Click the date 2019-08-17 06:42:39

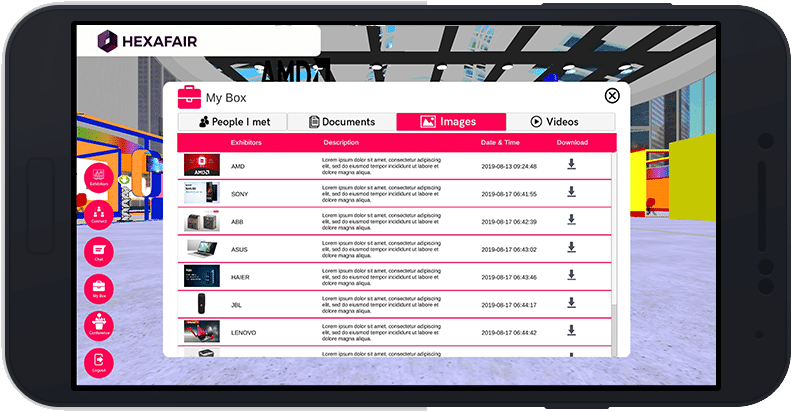point(509,222)
